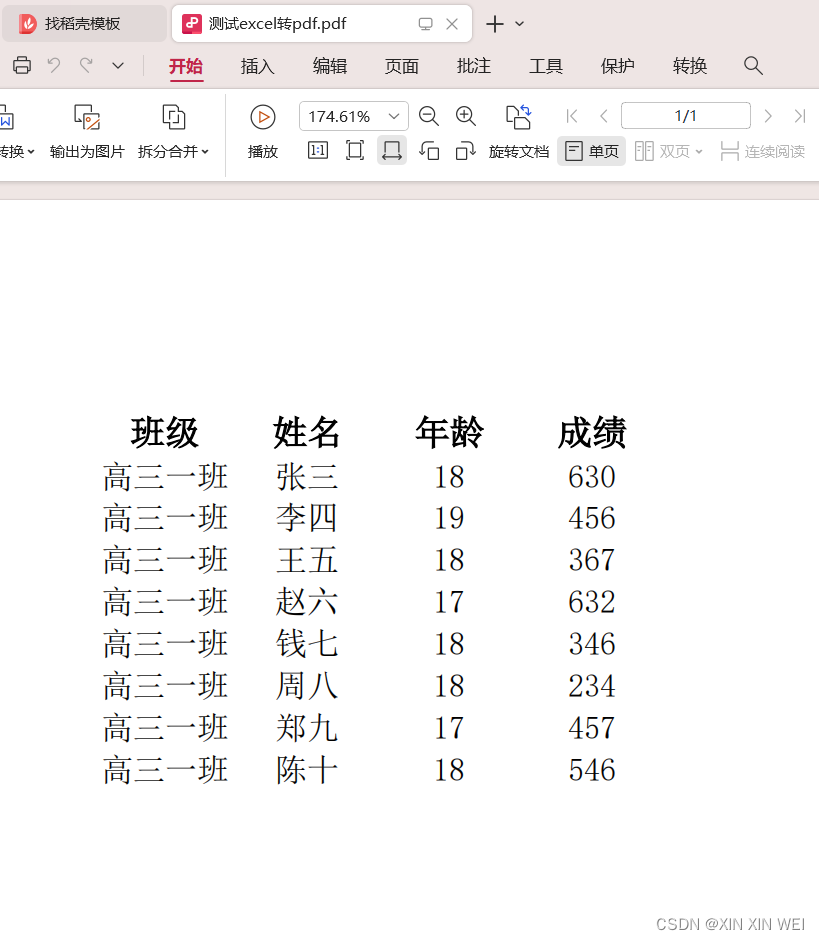Open the 批注 annotation tab

473,66
